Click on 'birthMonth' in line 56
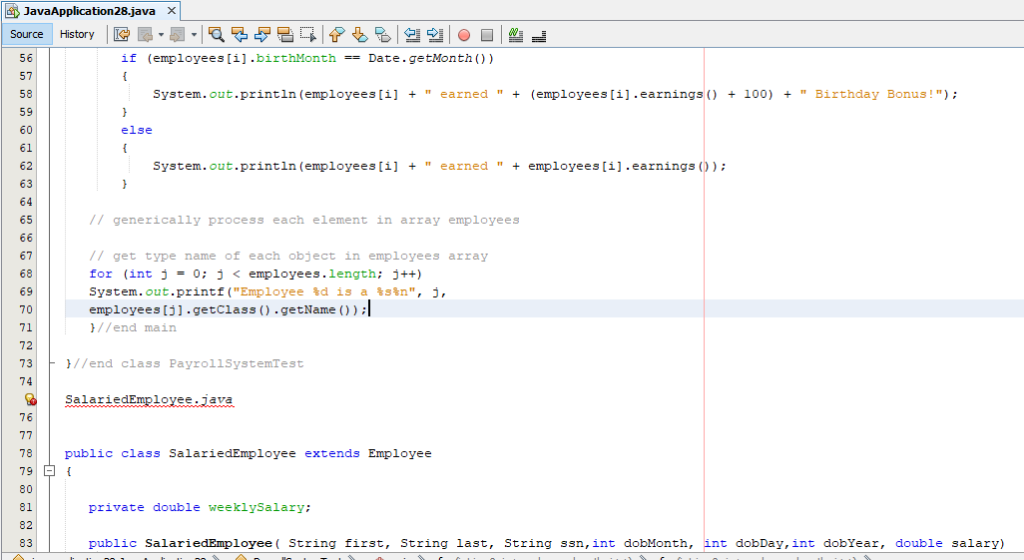The image size is (1024, 560). (x=296, y=58)
